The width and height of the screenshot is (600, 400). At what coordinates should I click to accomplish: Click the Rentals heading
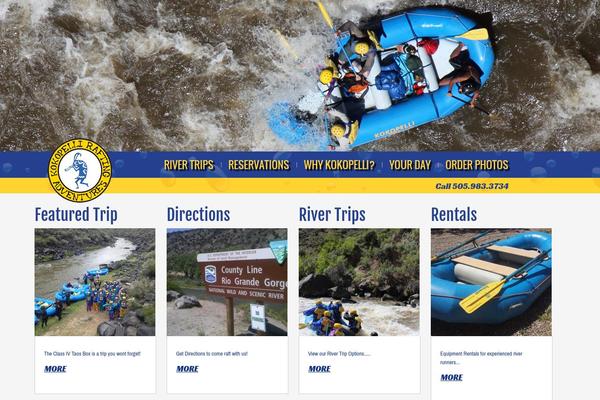coord(454,214)
